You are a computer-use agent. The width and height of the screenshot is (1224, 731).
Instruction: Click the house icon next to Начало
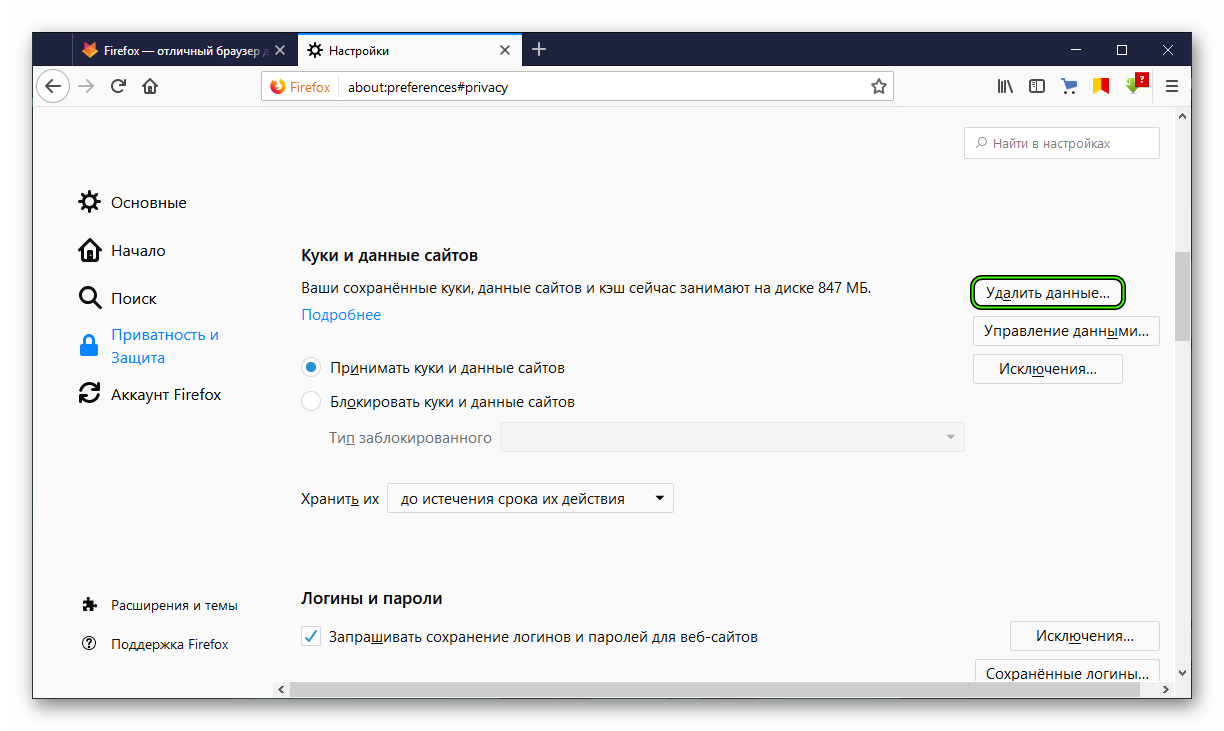(89, 250)
